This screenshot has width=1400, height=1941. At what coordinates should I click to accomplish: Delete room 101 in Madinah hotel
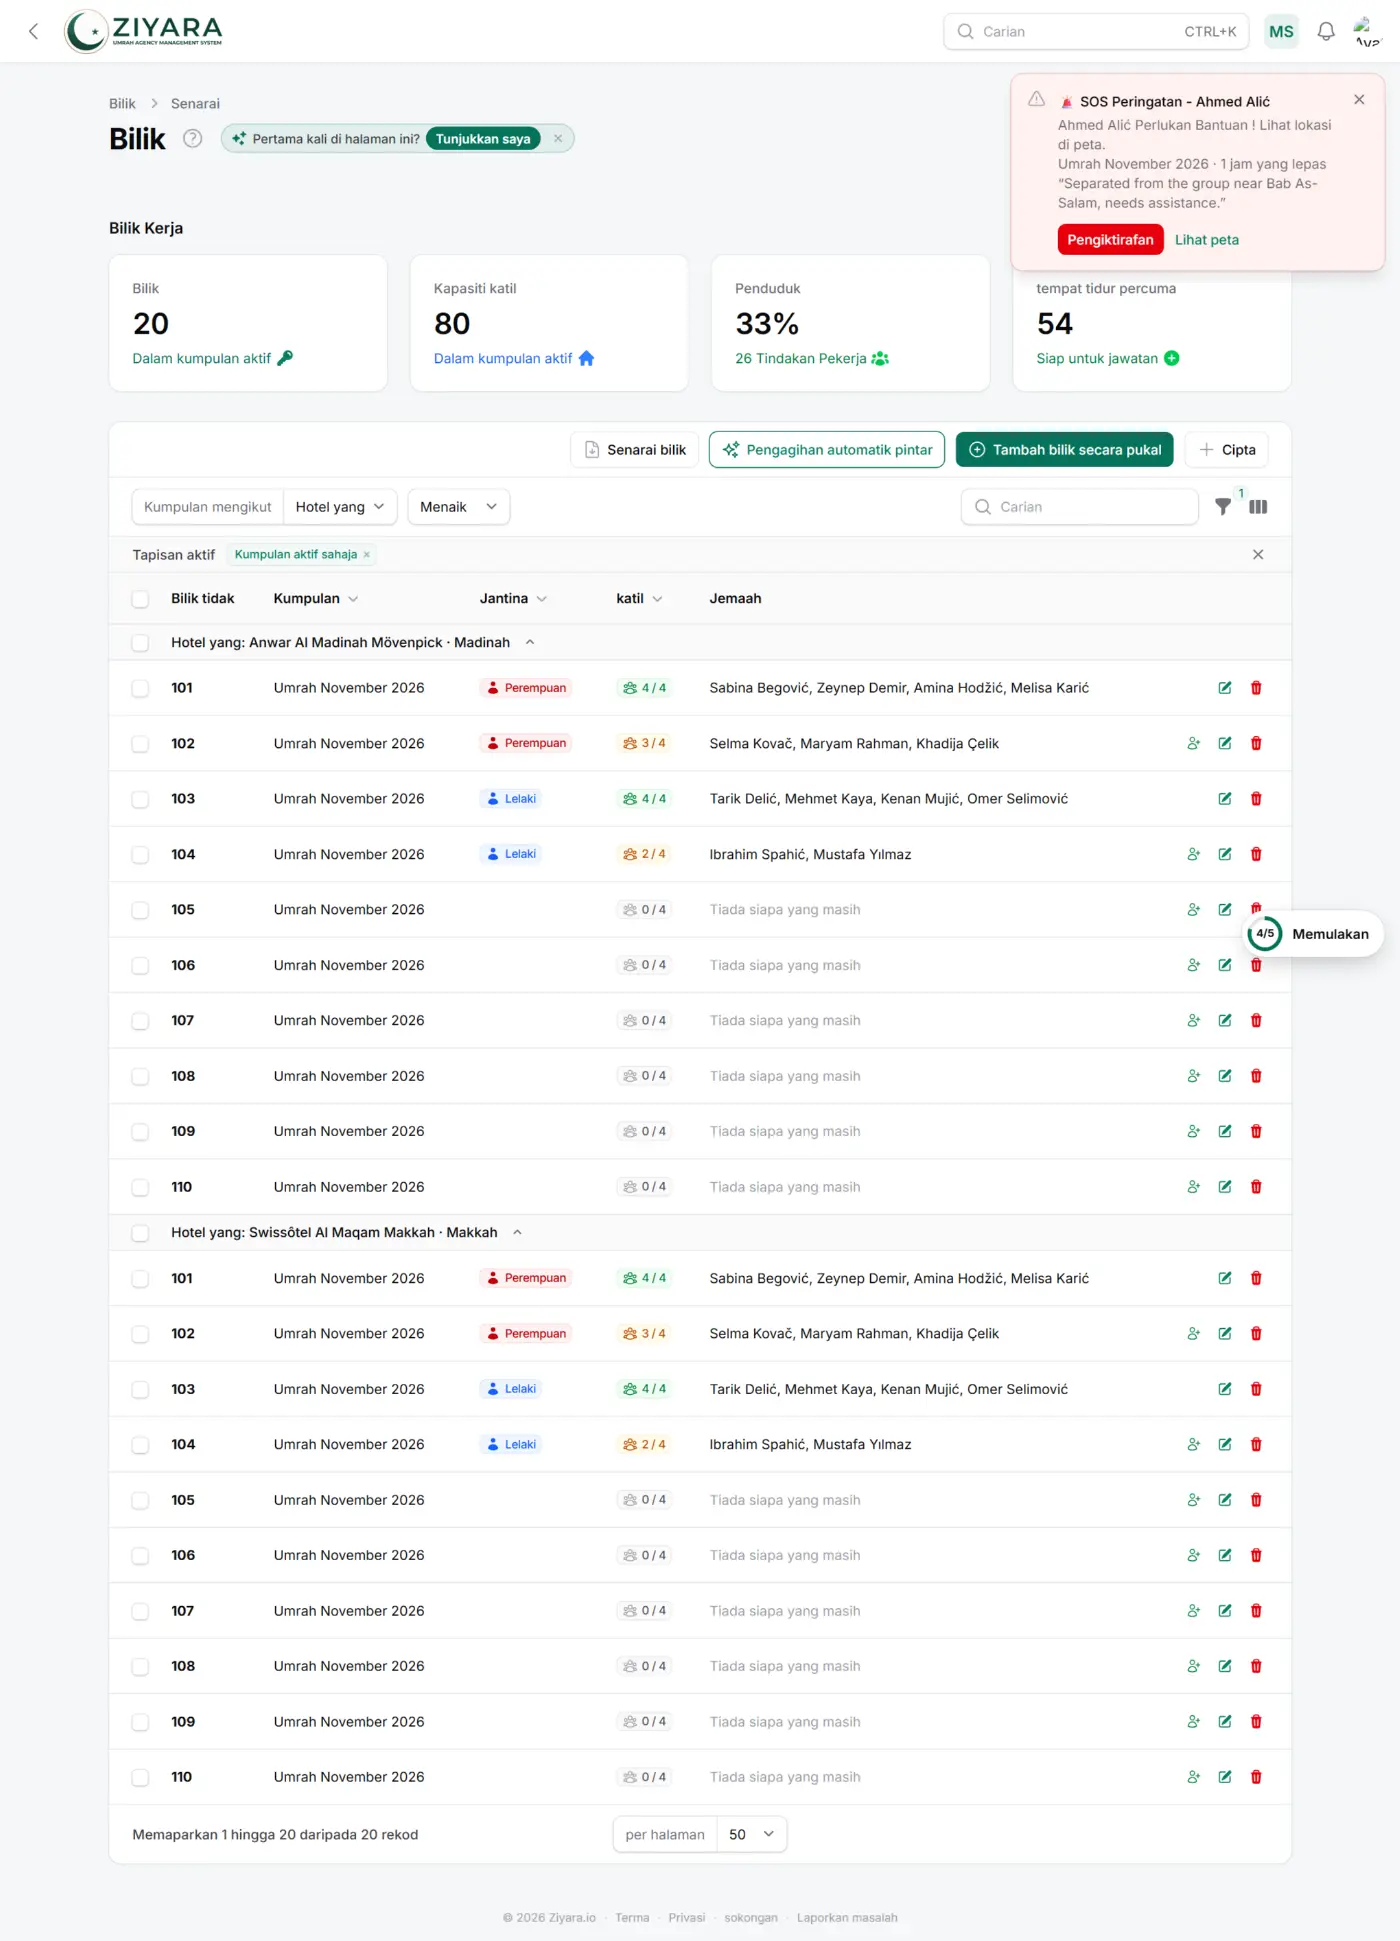point(1256,688)
